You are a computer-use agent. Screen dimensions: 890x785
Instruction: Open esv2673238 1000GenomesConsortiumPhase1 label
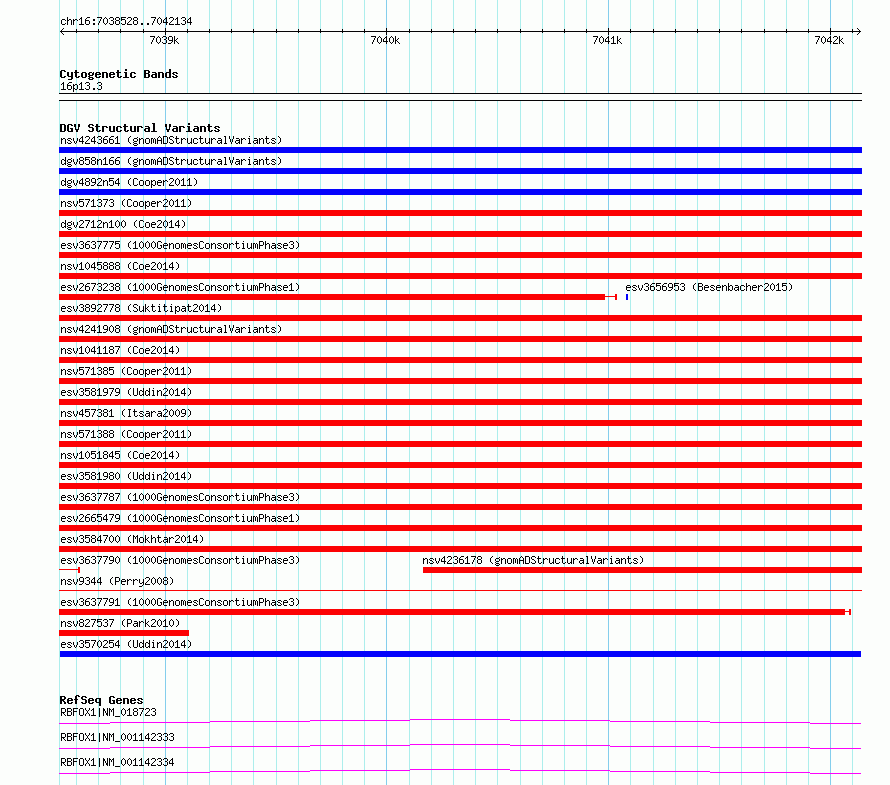[180, 287]
